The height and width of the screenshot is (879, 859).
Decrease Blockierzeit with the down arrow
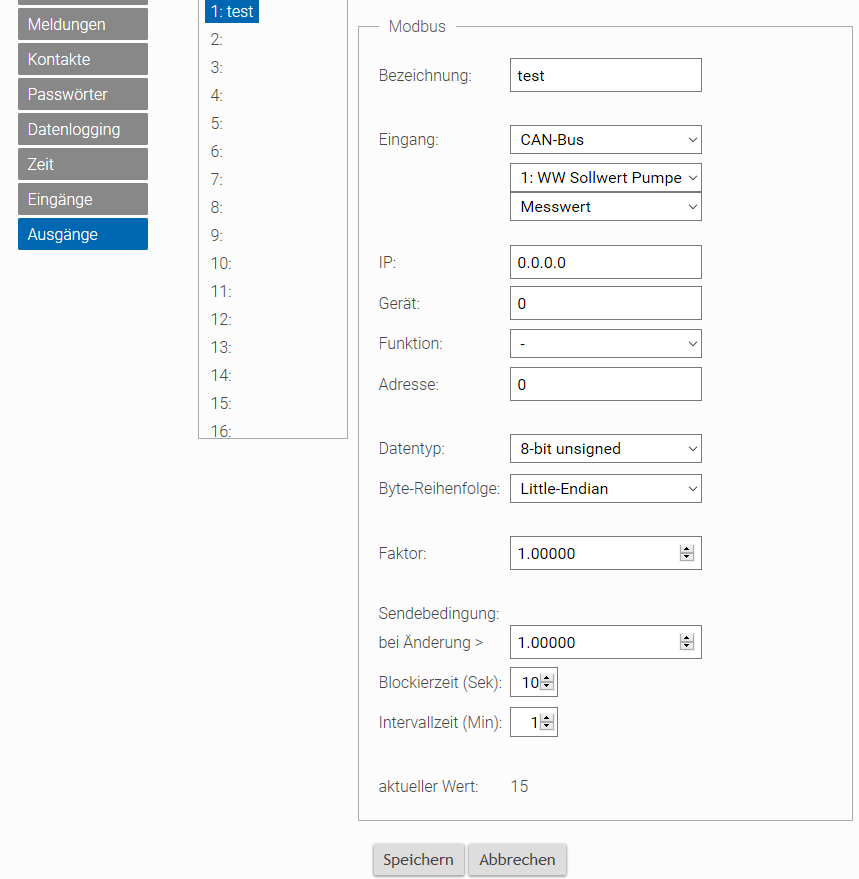coord(547,686)
